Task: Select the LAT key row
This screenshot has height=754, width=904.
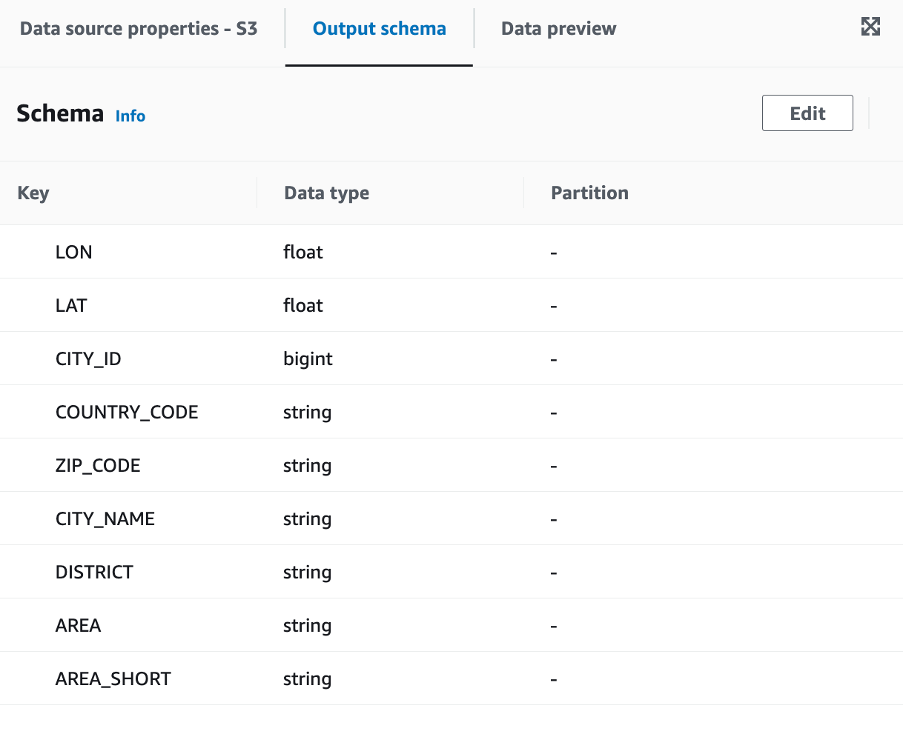Action: tap(451, 305)
